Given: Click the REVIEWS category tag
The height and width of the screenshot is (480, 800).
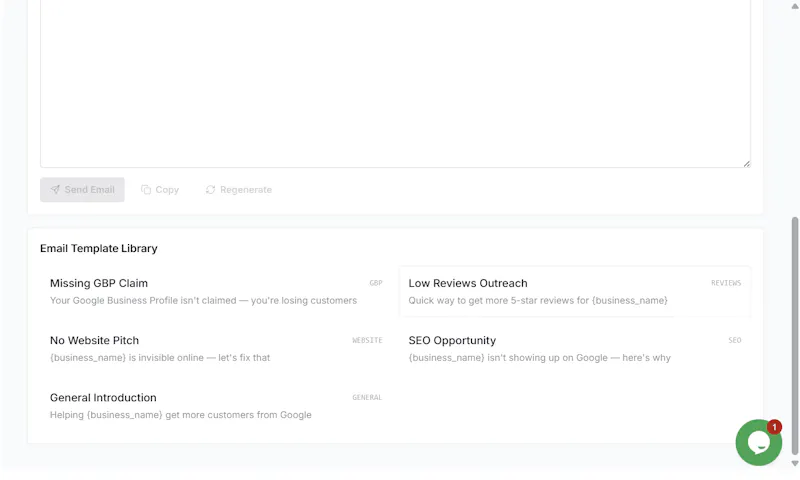Looking at the screenshot, I should (x=726, y=283).
